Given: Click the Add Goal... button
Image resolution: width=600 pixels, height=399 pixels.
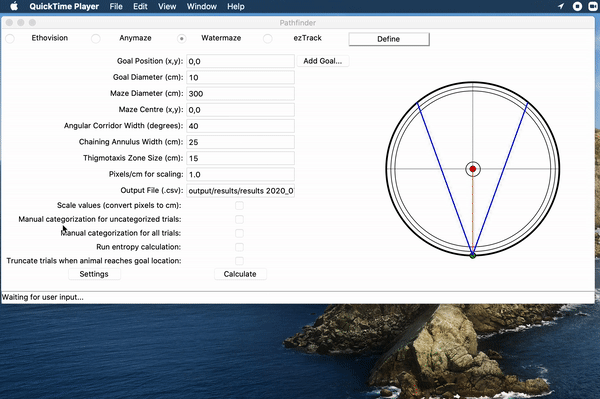Looking at the screenshot, I should coord(323,61).
